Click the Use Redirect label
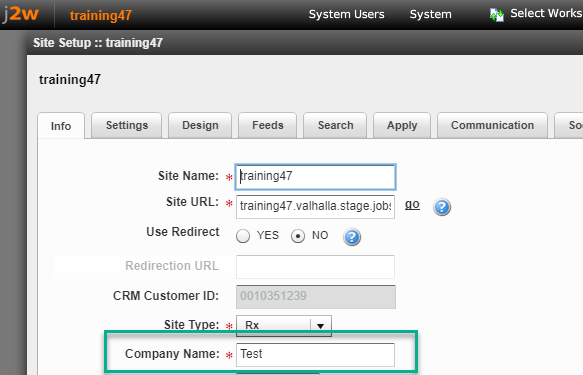Screen dimensions: 583x375 pos(183,232)
